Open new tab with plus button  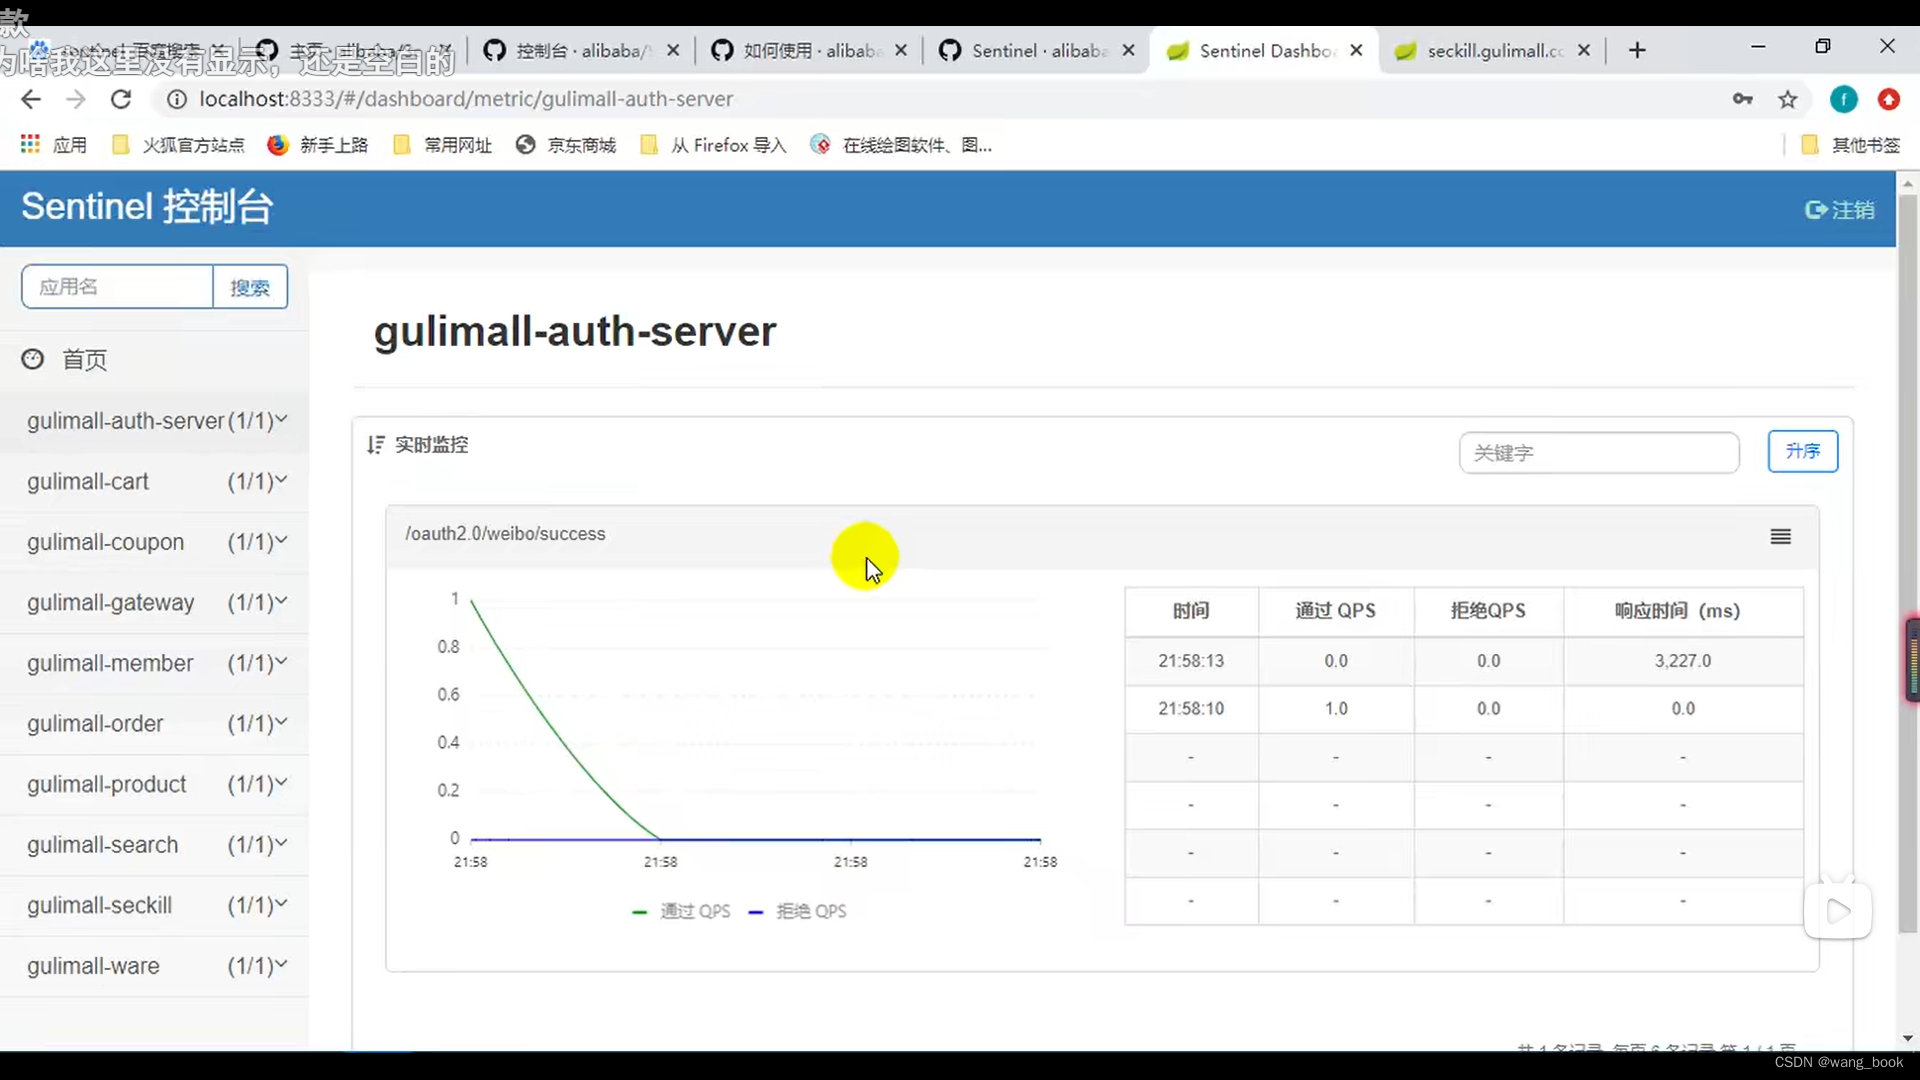tap(1637, 50)
